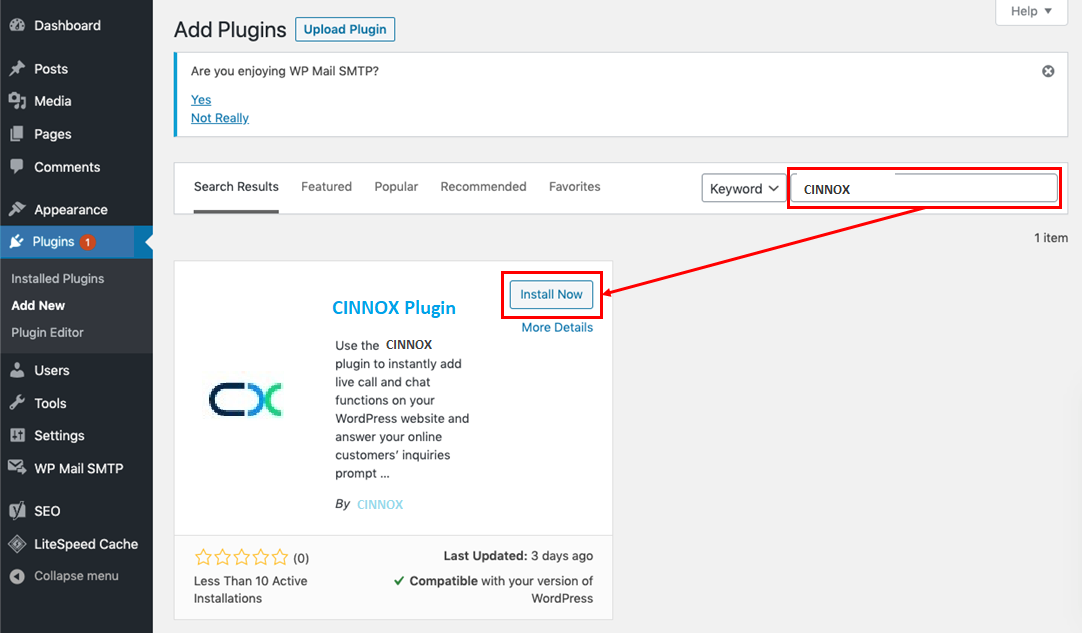Open the Appearance menu label
Screen dimensions: 1082x633
click(71, 210)
